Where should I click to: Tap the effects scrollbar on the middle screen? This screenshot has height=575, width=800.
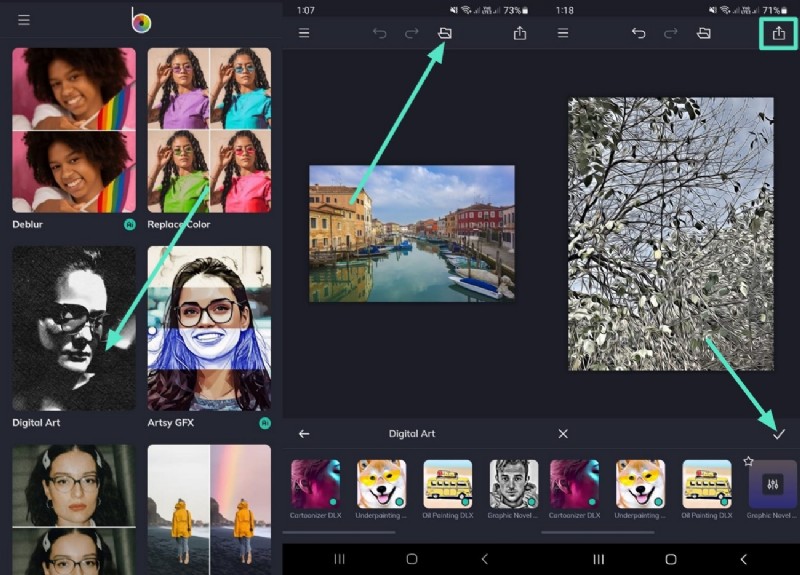pyautogui.click(x=339, y=532)
